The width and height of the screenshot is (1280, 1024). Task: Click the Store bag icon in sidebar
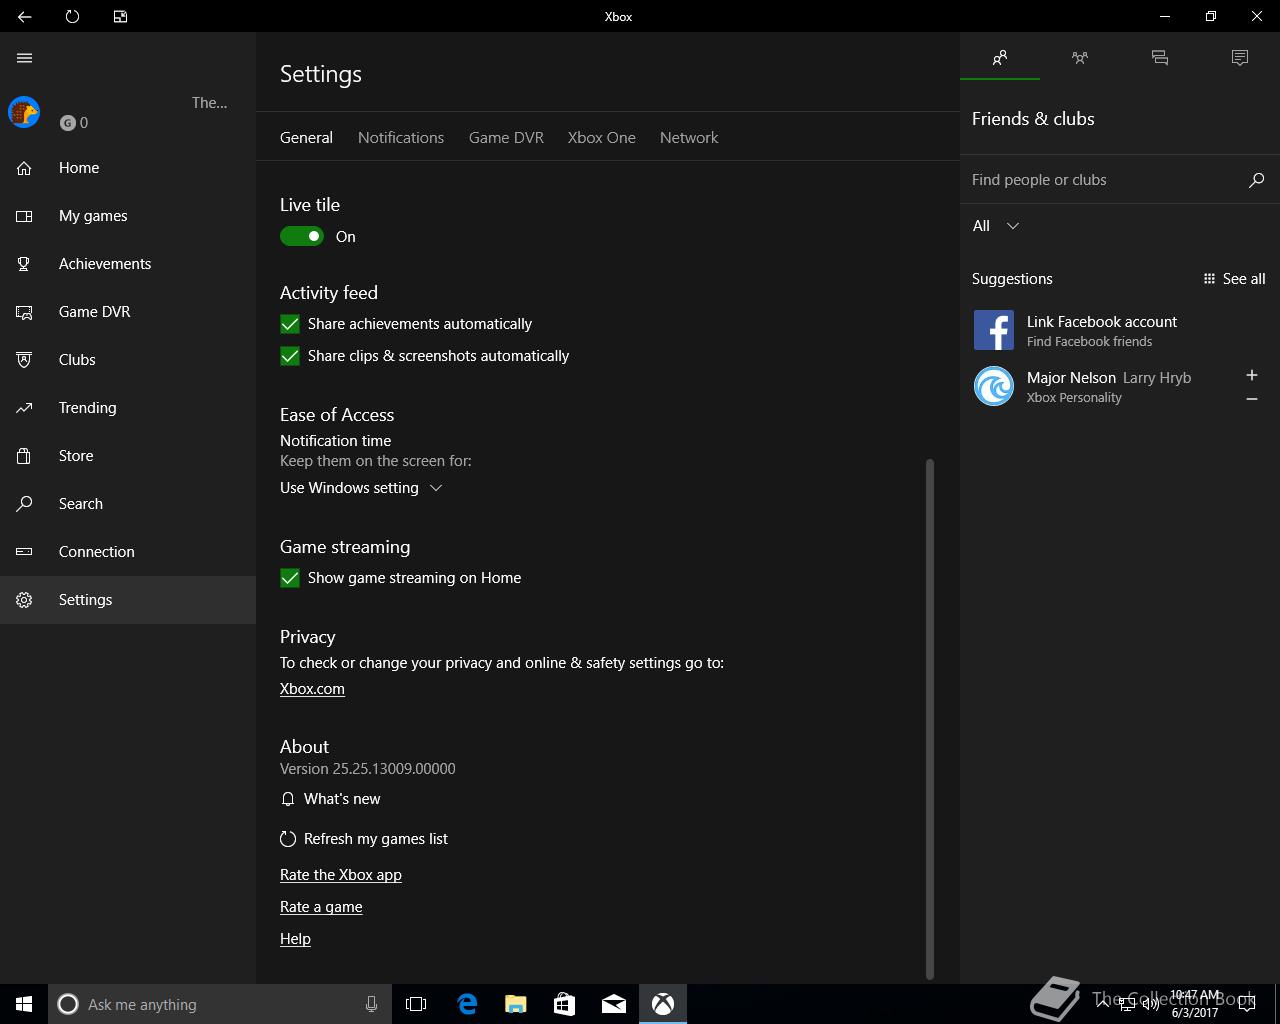(x=24, y=456)
